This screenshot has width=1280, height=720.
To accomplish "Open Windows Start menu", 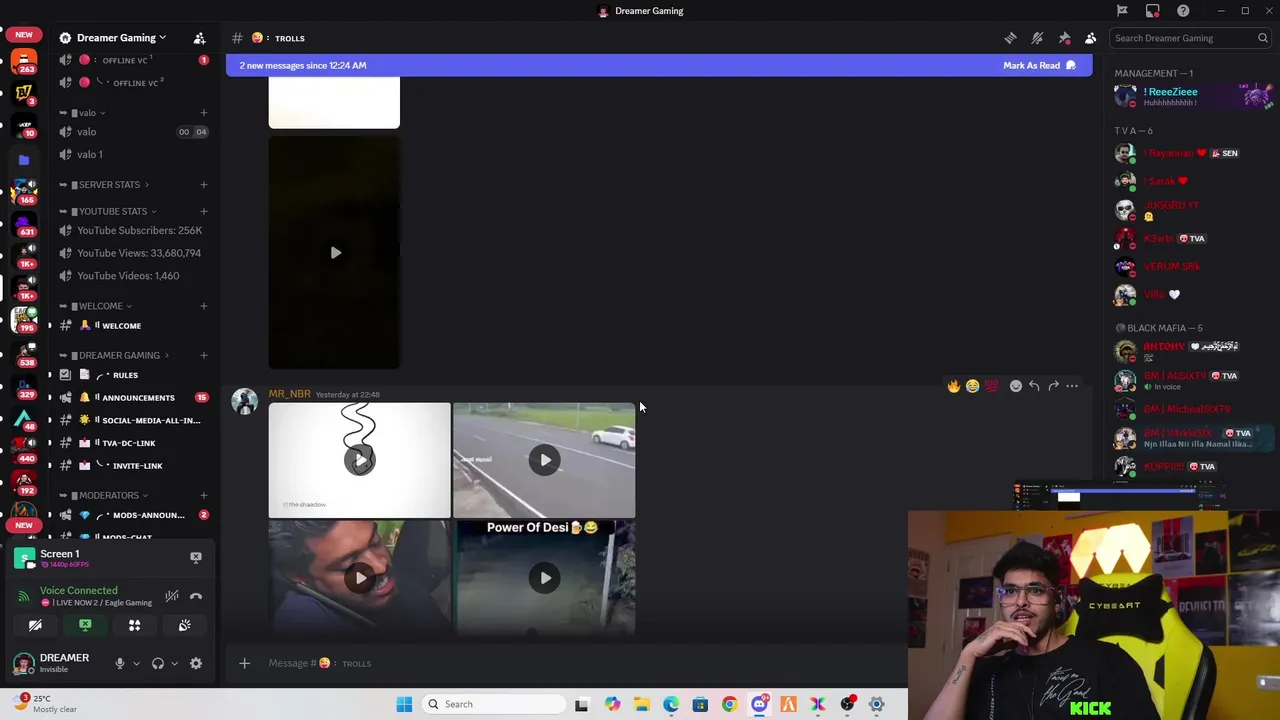I will point(404,704).
